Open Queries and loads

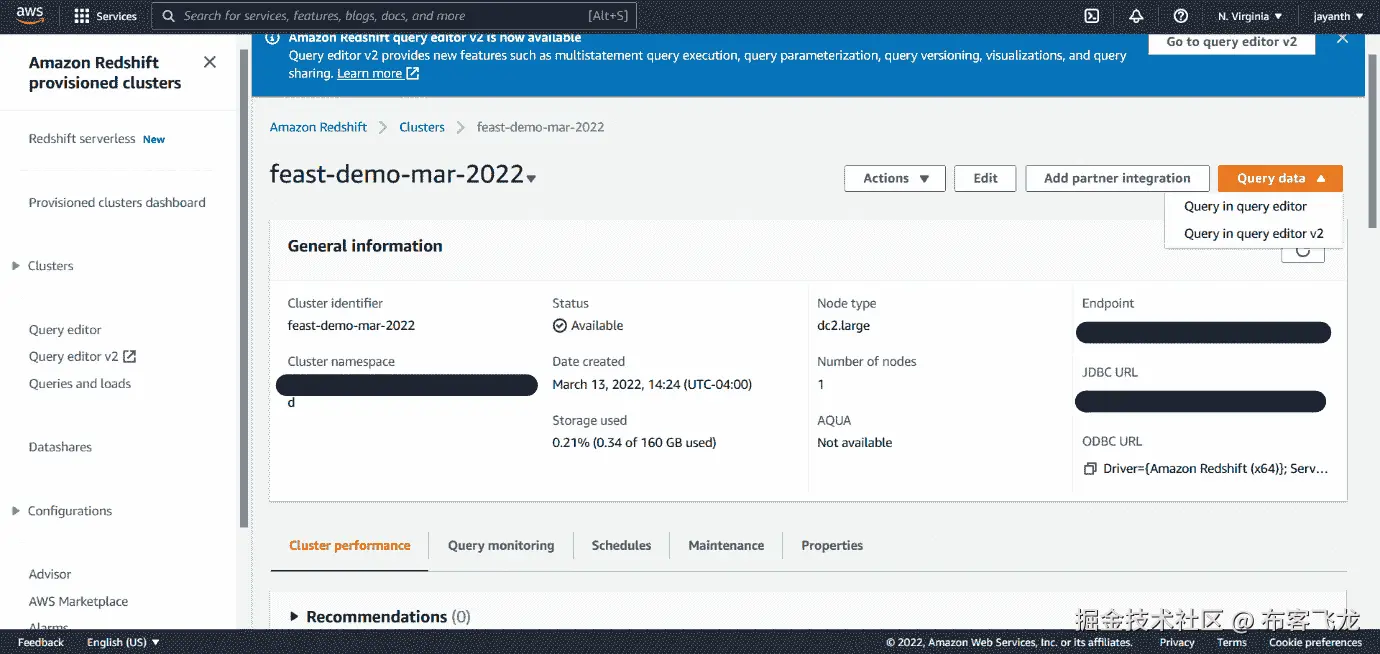pos(80,384)
